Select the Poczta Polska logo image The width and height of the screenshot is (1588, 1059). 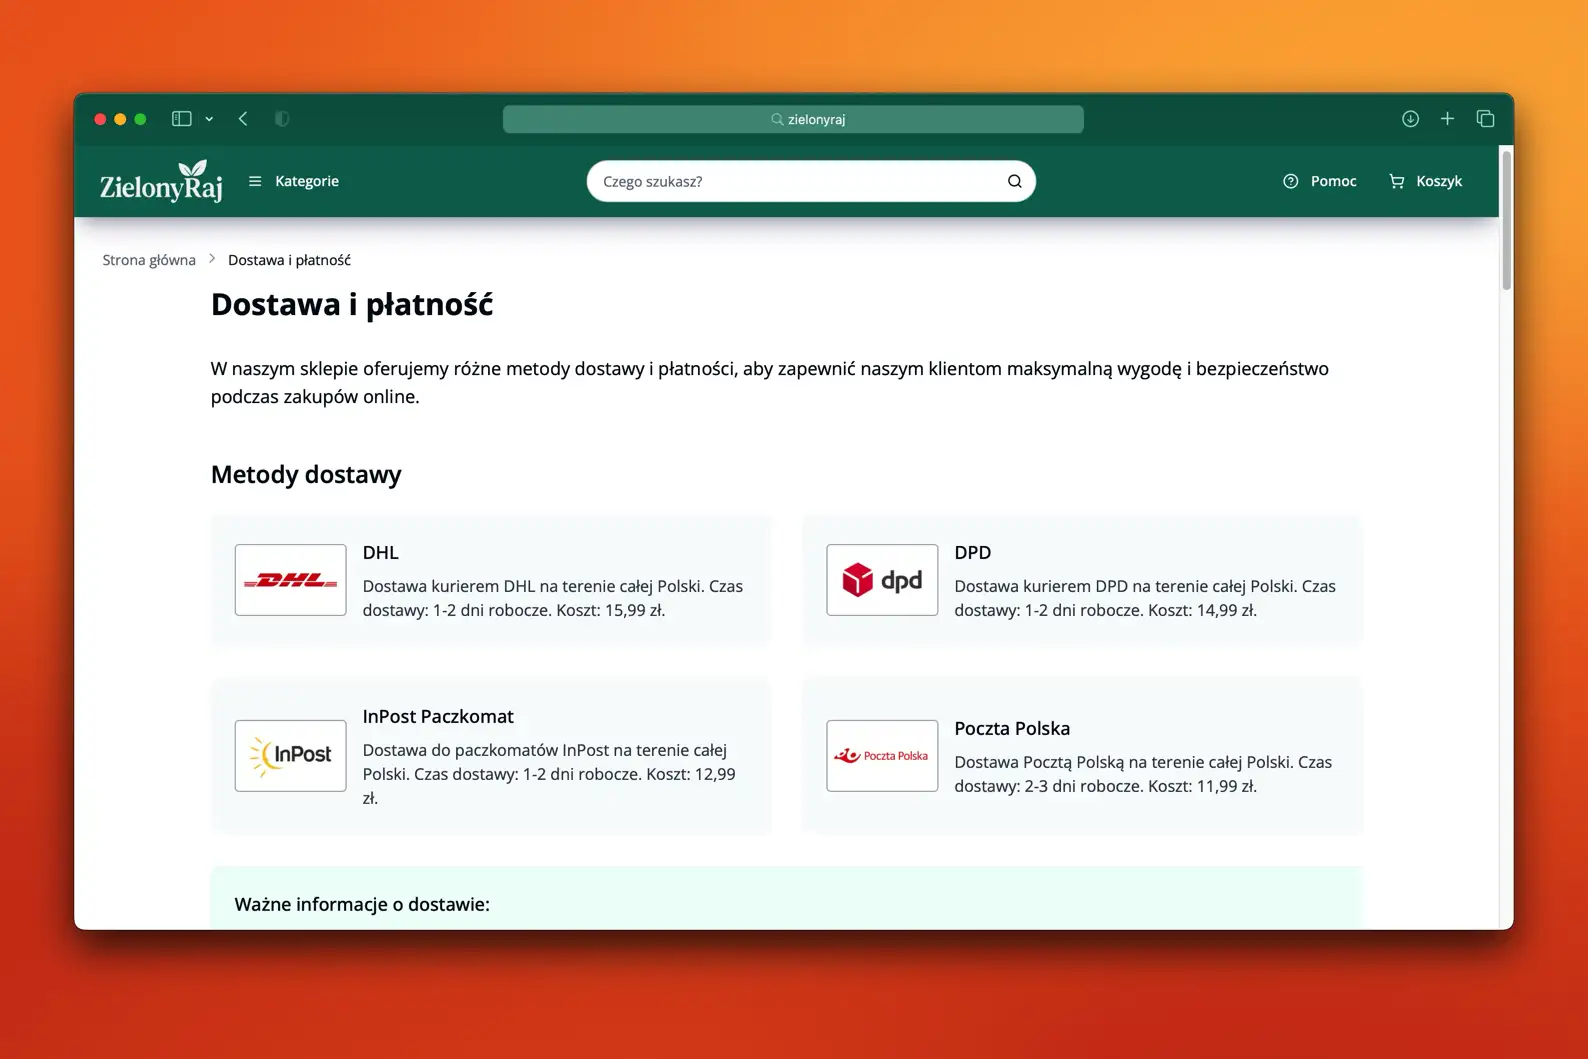tap(882, 756)
